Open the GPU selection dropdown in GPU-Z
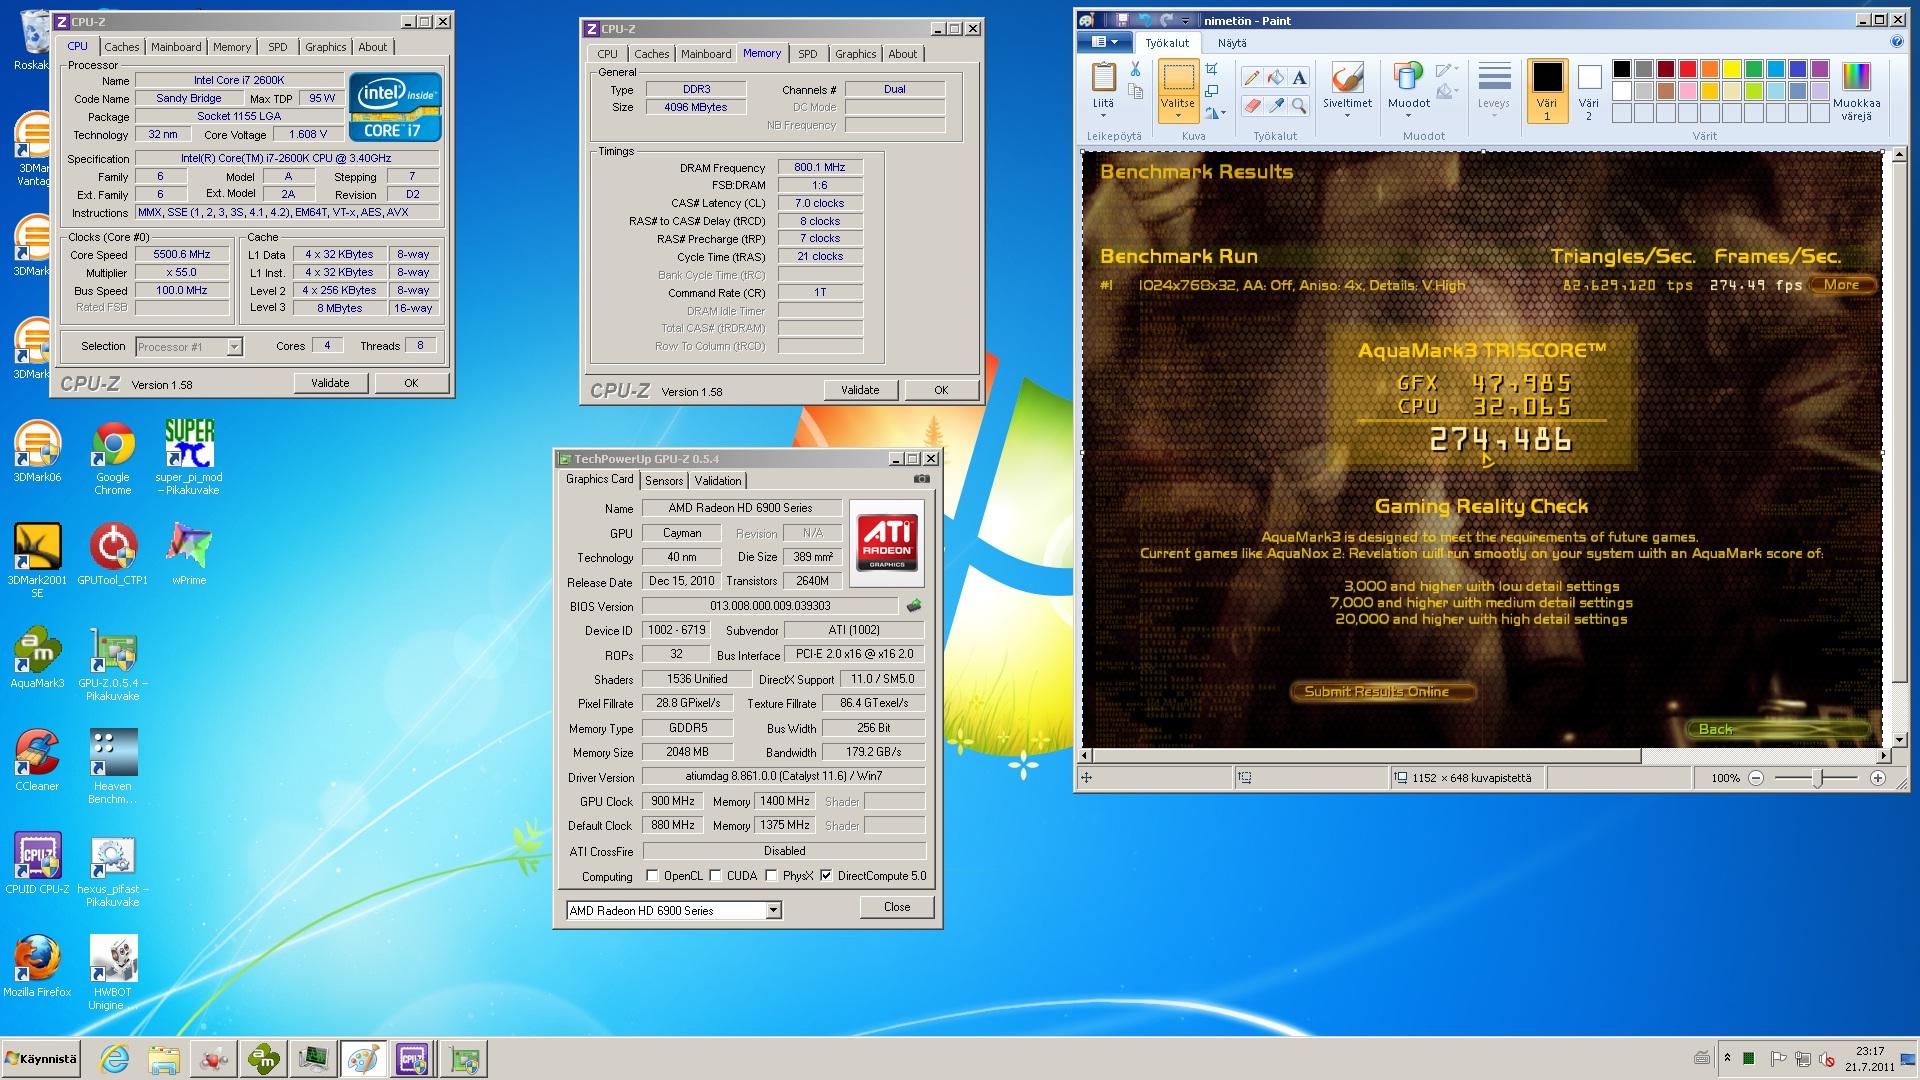This screenshot has height=1080, width=1920. pos(772,911)
